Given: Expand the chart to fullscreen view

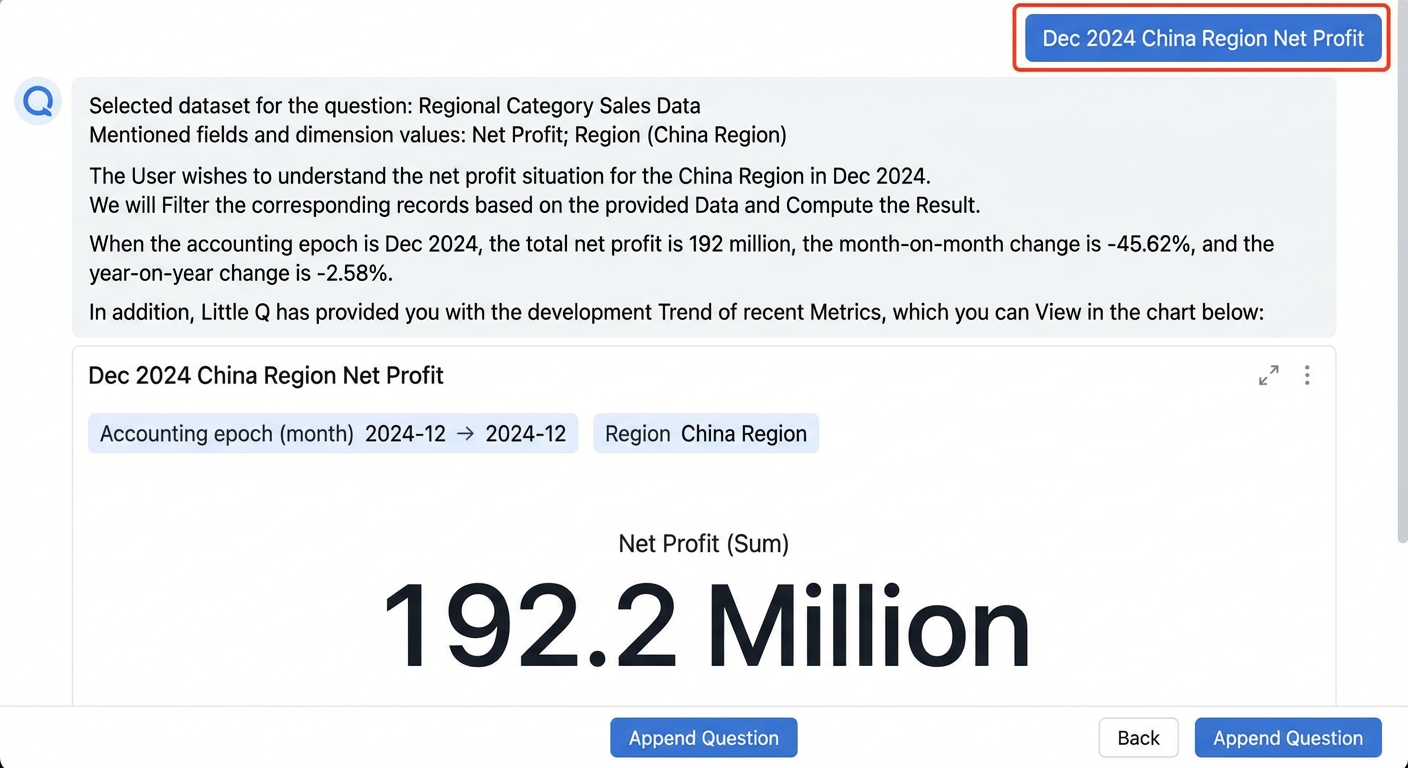Looking at the screenshot, I should coord(1268,376).
